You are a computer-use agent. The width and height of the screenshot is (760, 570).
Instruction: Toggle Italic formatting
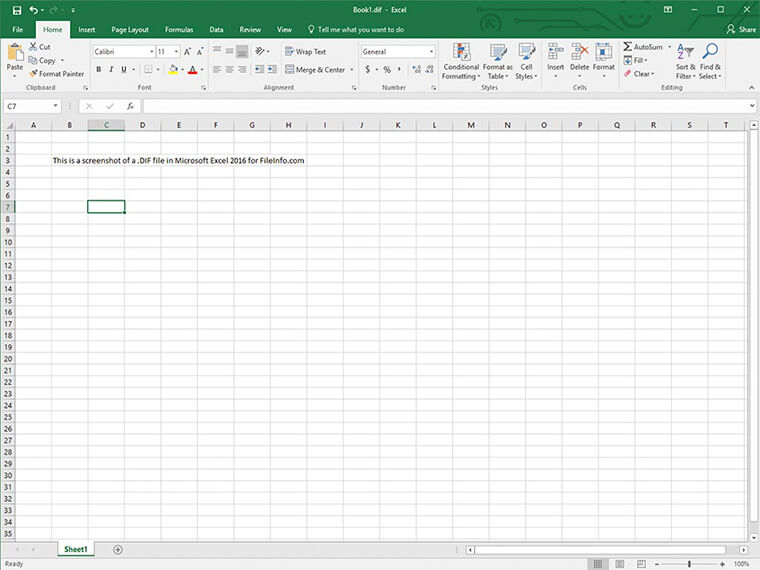tap(111, 69)
